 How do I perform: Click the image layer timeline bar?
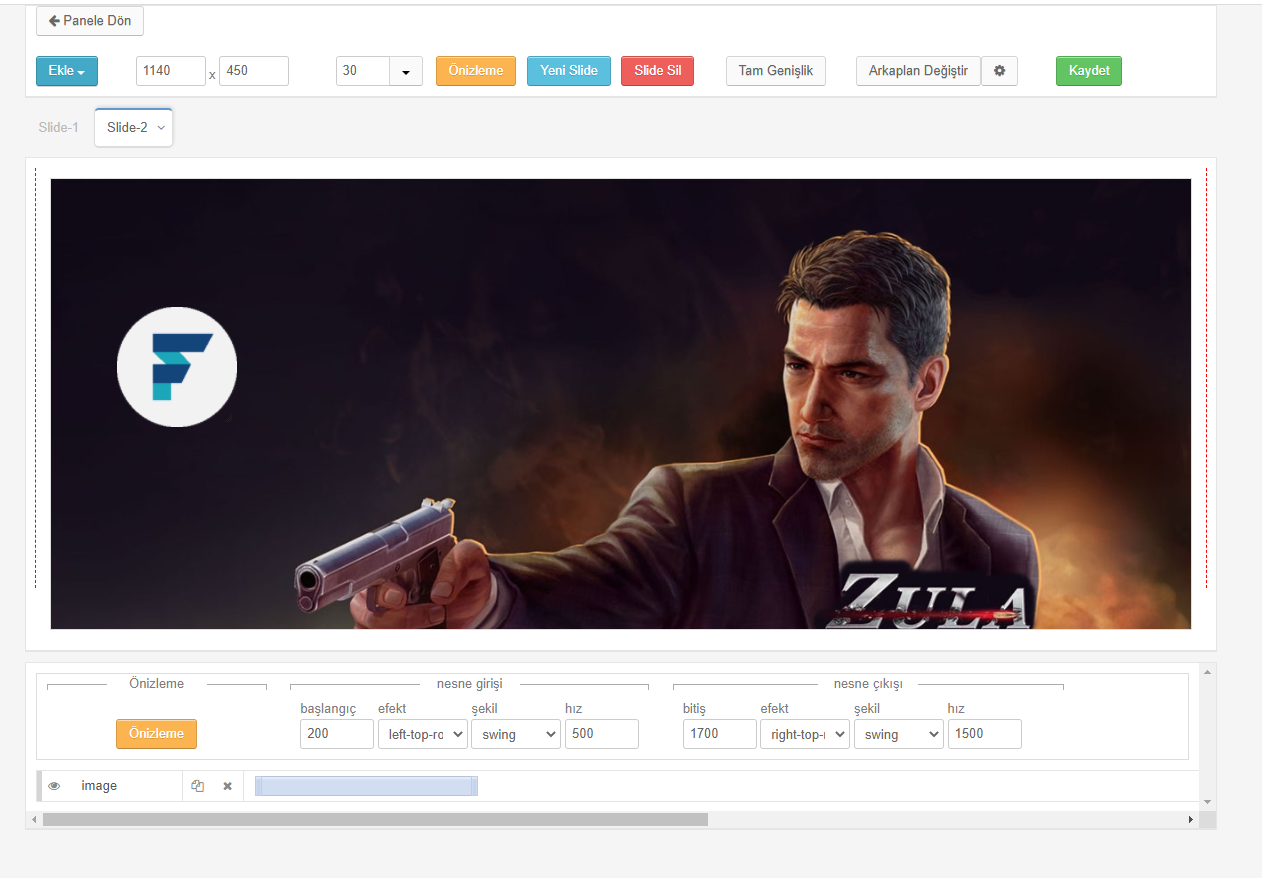coord(366,786)
